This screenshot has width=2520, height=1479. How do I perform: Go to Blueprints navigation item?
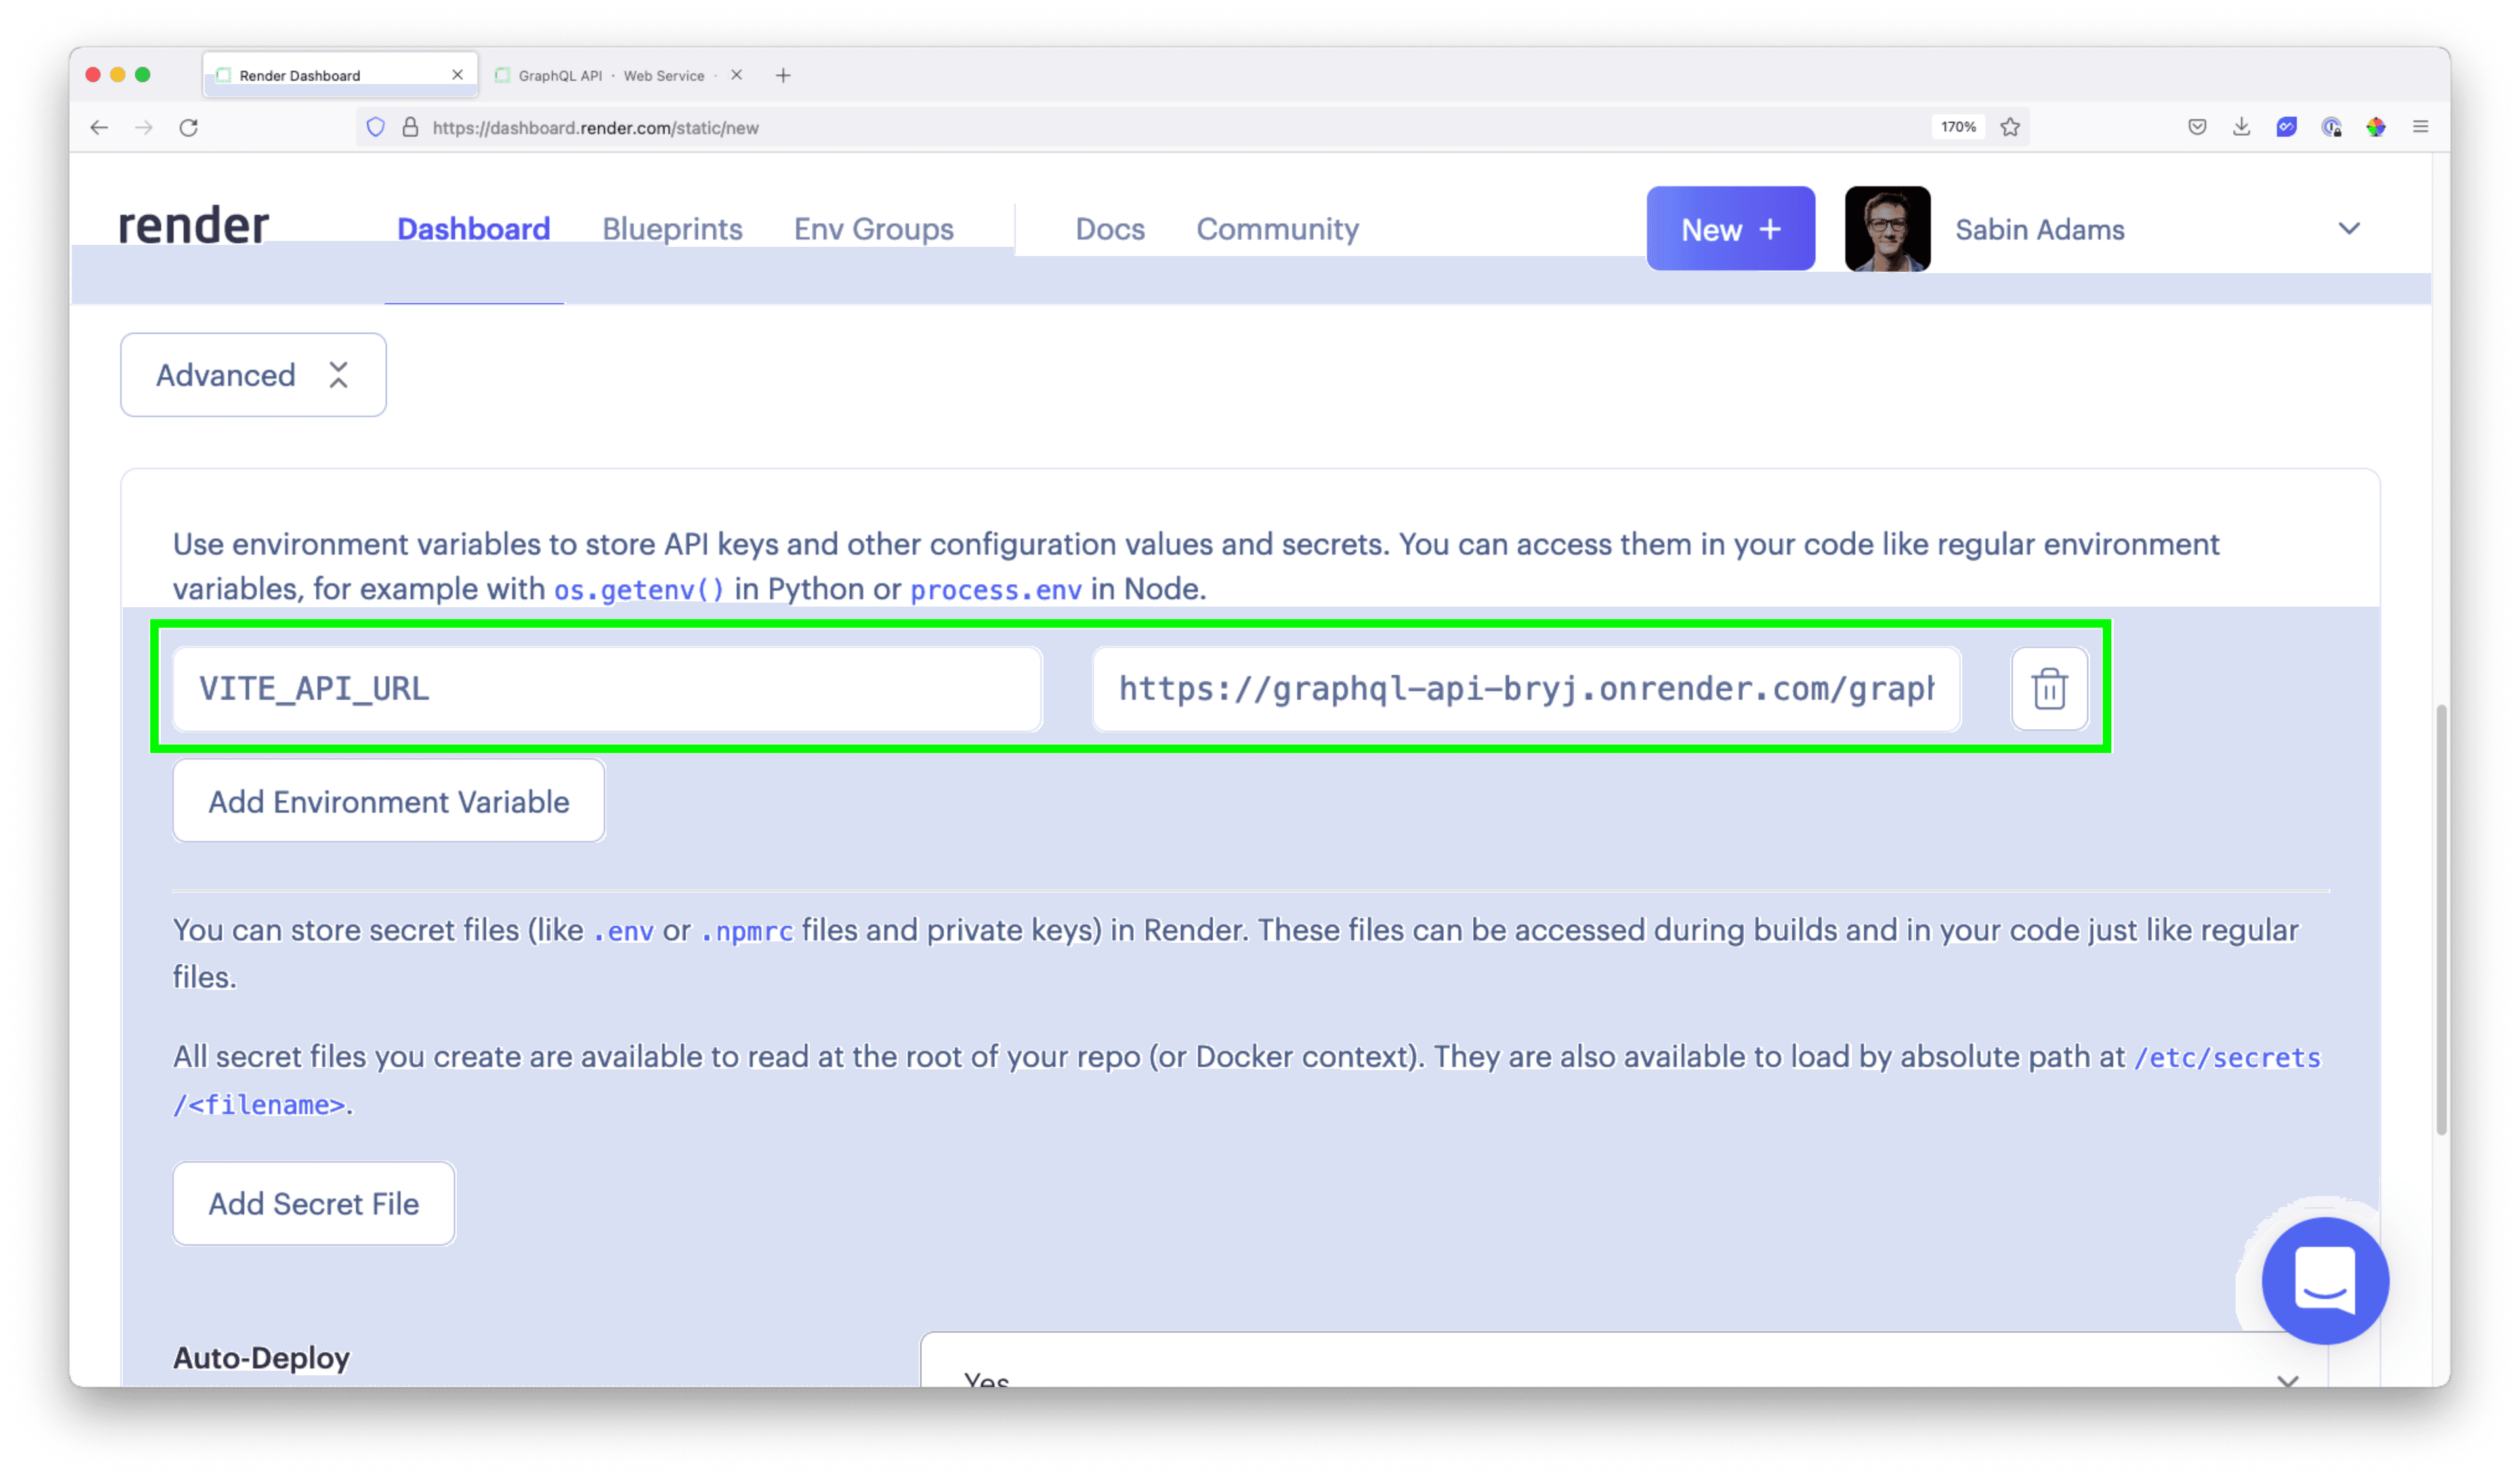672,229
